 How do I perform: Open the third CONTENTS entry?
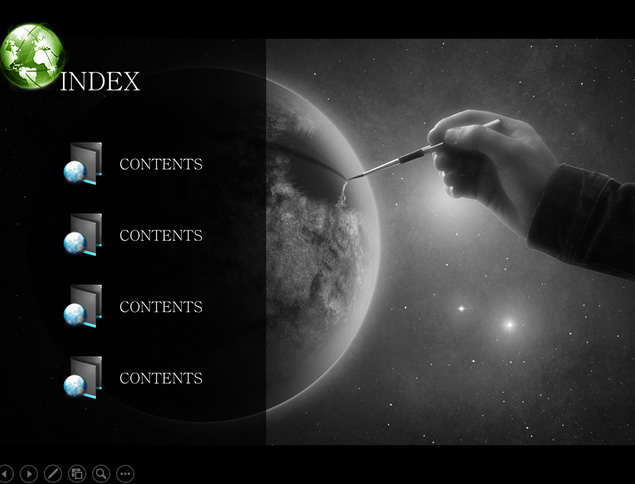161,307
